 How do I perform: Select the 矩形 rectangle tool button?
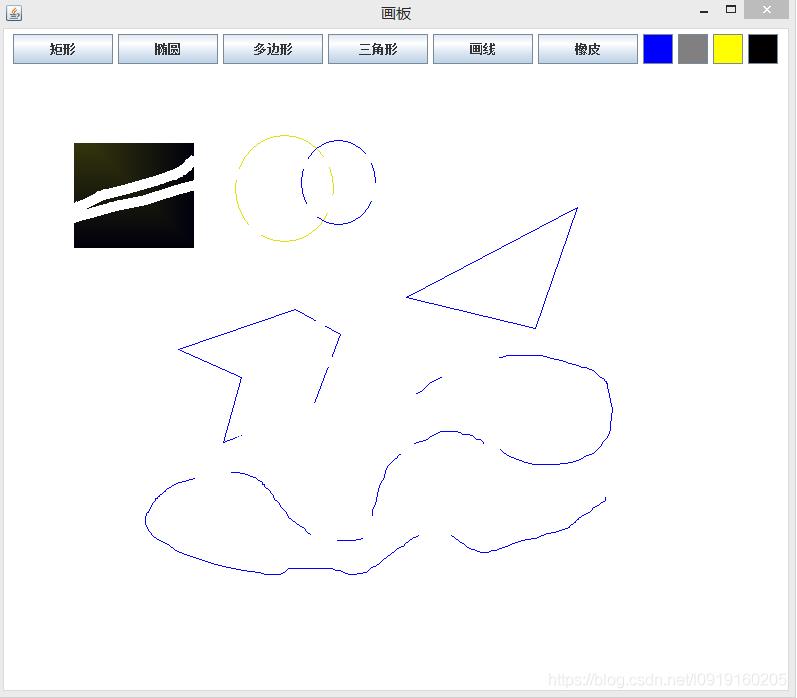pyautogui.click(x=63, y=49)
